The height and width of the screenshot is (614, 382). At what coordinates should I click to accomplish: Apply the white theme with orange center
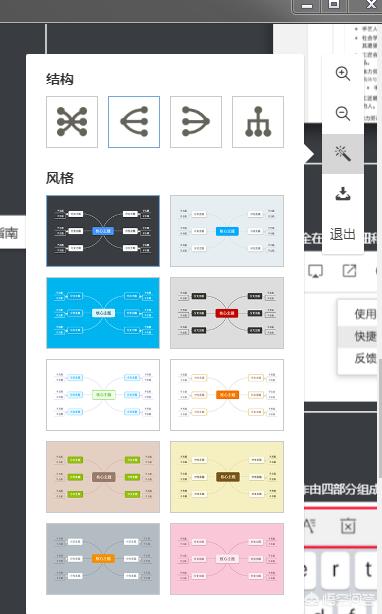[227, 395]
